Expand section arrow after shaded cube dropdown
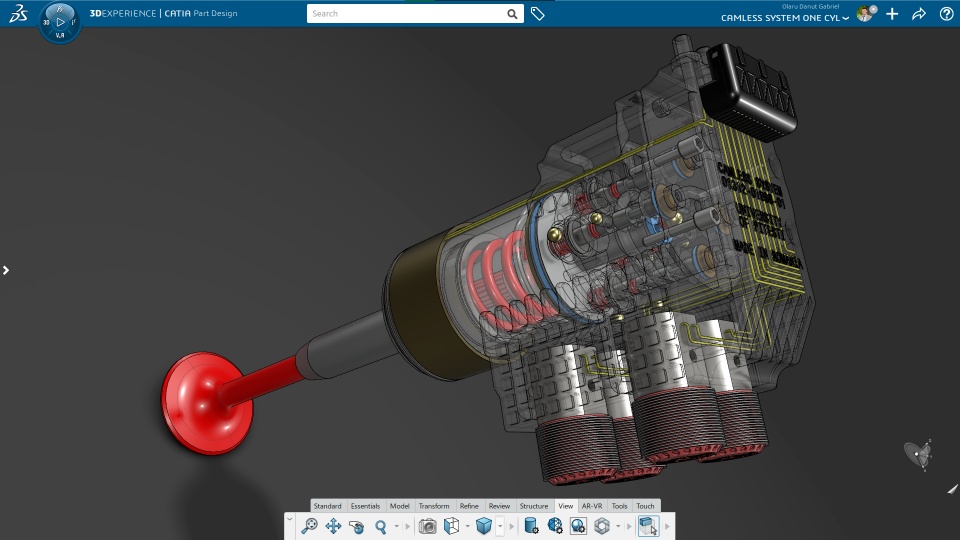Screen dimensions: 960x540 (511, 527)
